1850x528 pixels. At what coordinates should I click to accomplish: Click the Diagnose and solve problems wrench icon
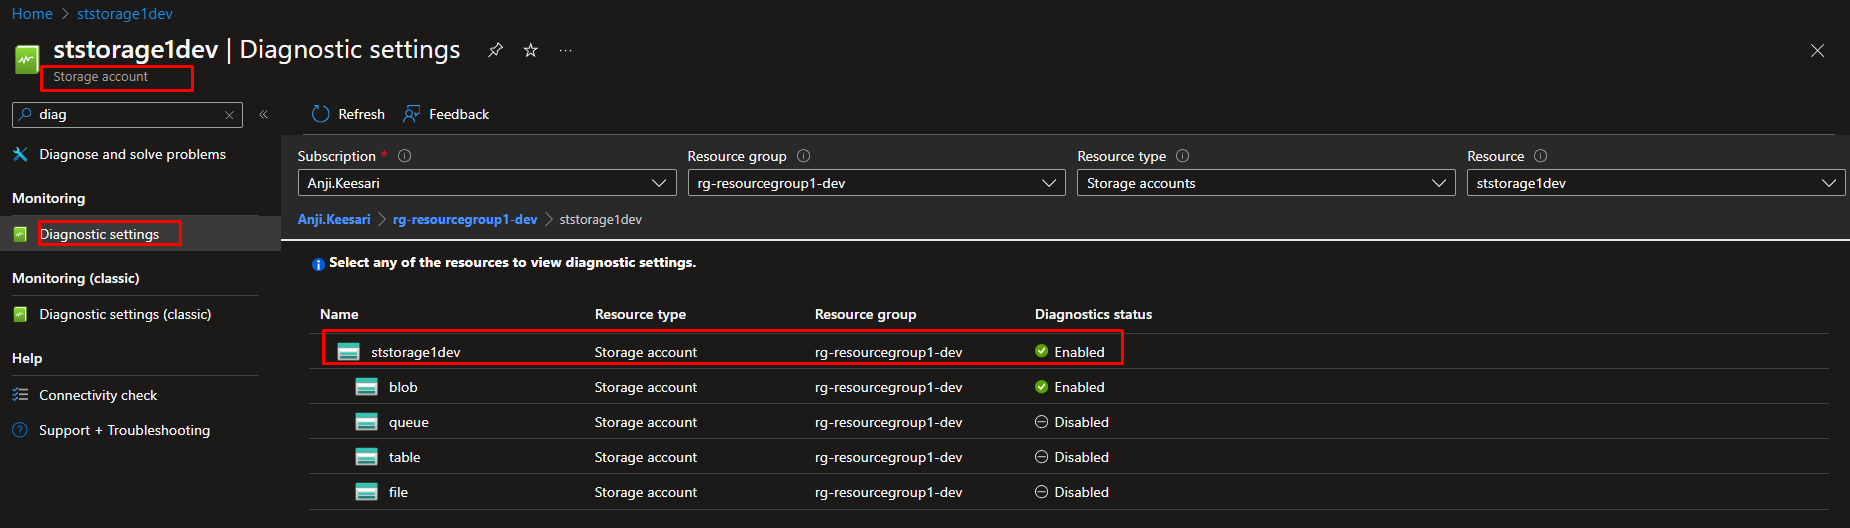click(x=20, y=154)
